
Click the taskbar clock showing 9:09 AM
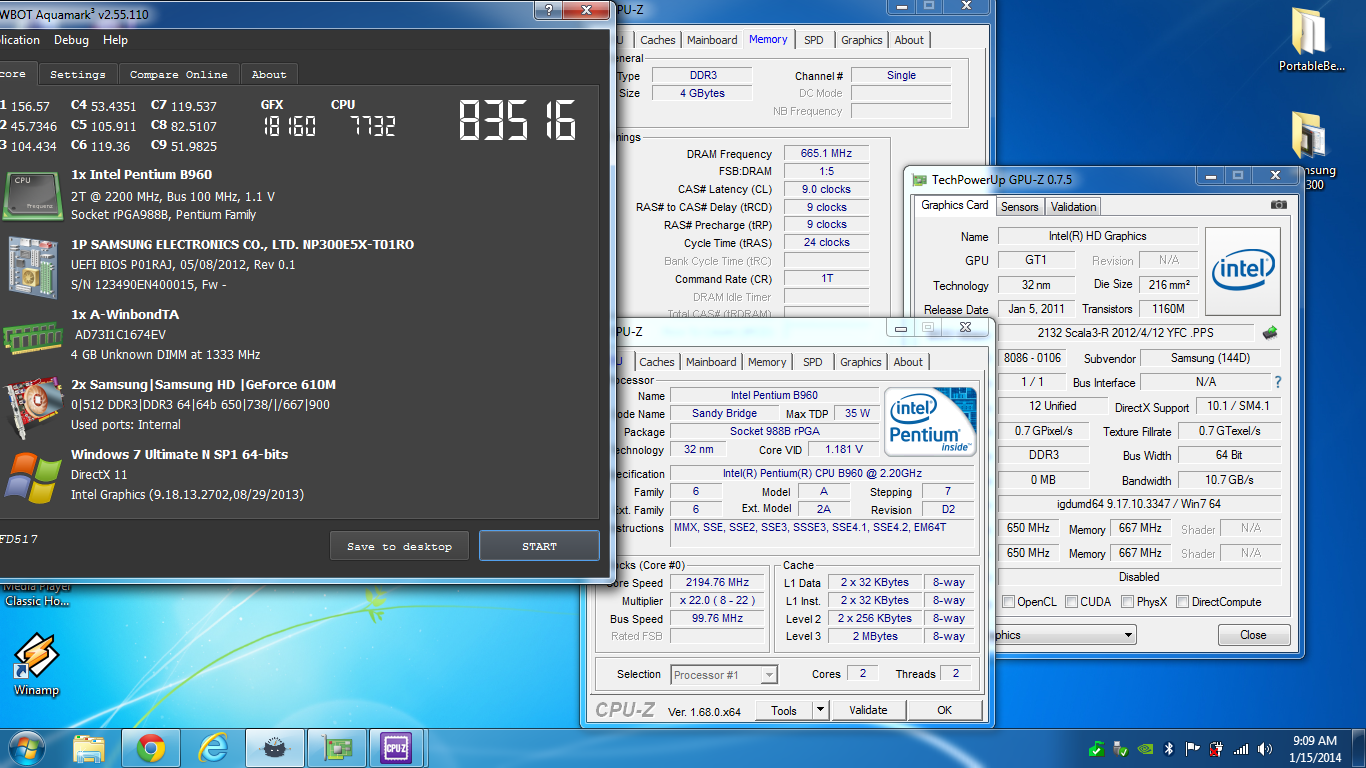(x=1314, y=748)
